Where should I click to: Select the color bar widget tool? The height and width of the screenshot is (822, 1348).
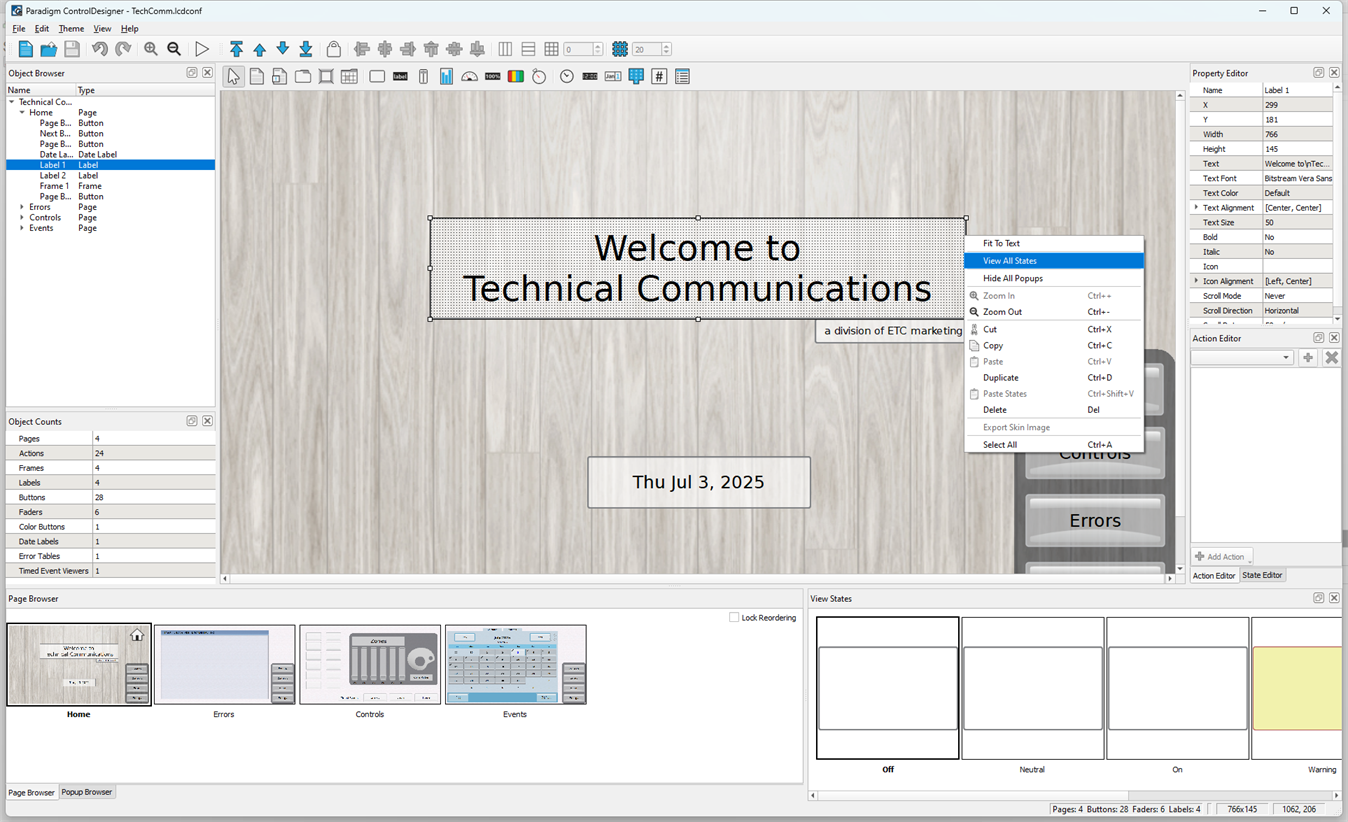516,77
